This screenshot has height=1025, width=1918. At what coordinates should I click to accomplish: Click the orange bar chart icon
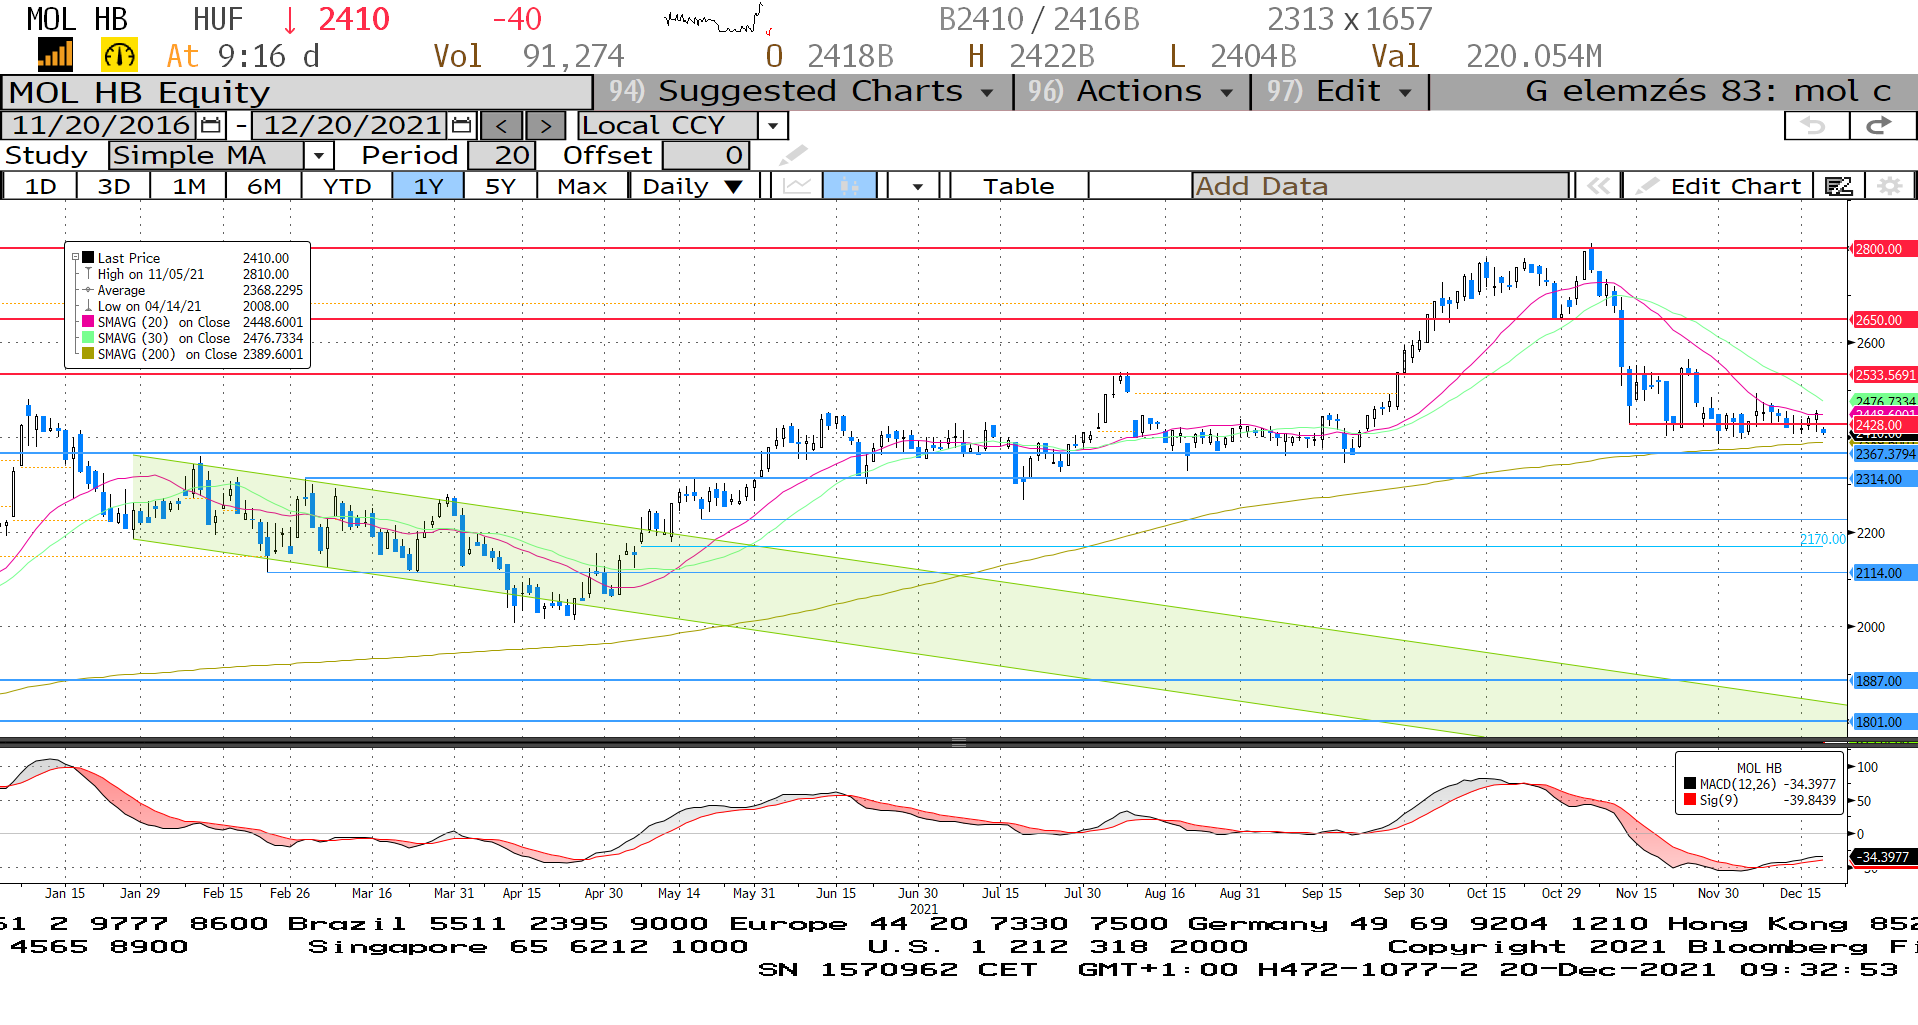[55, 55]
